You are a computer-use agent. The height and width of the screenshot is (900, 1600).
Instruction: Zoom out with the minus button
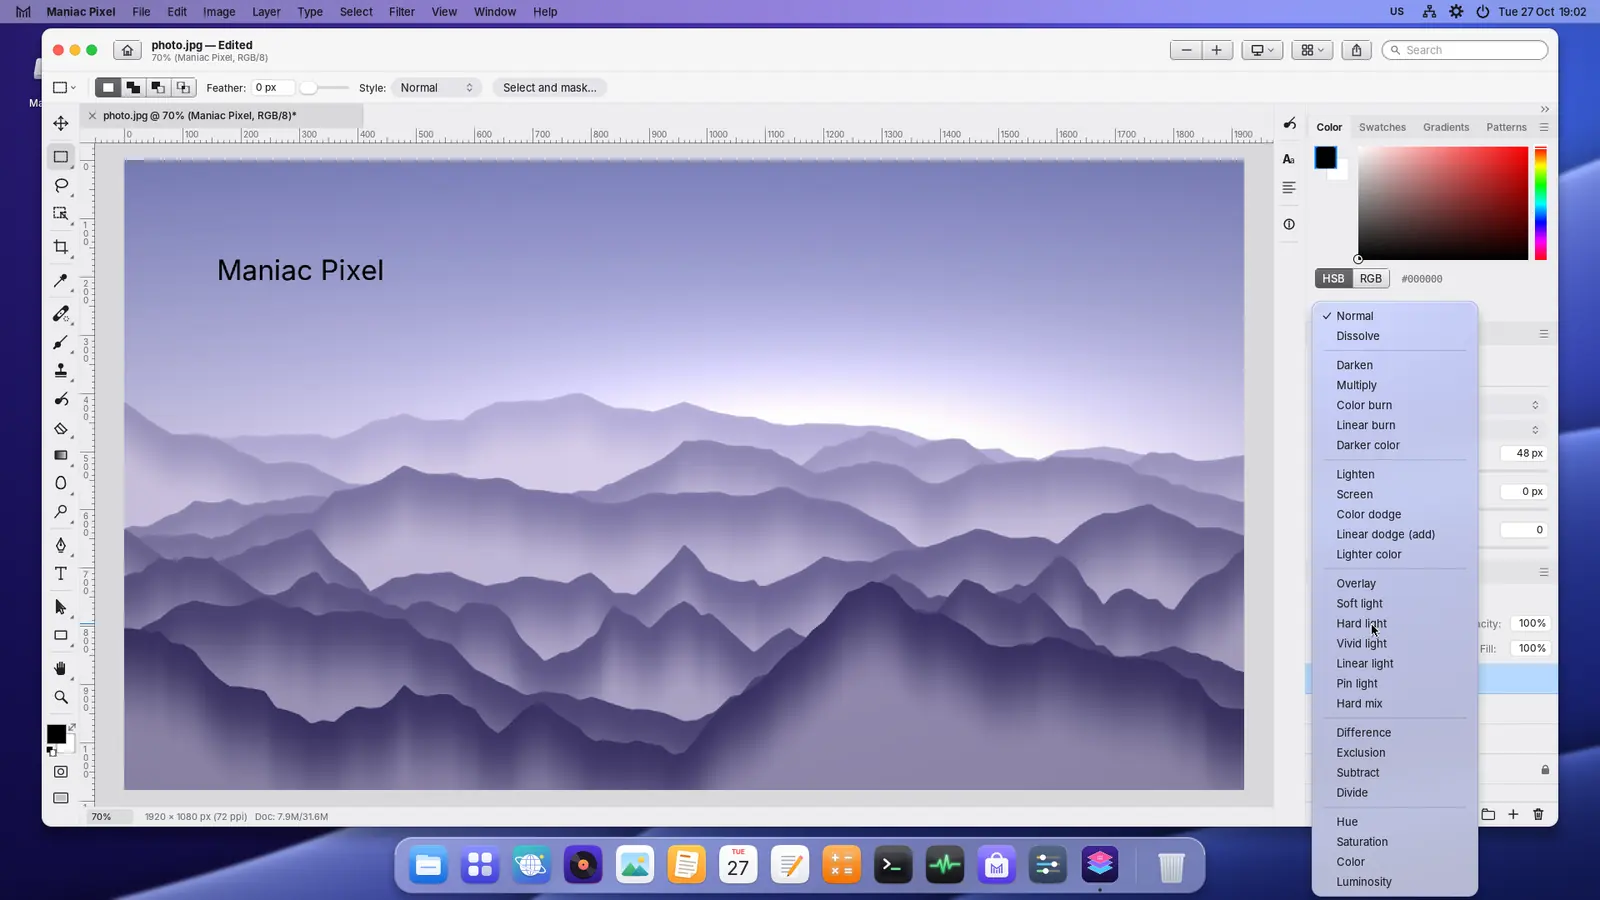click(1186, 50)
